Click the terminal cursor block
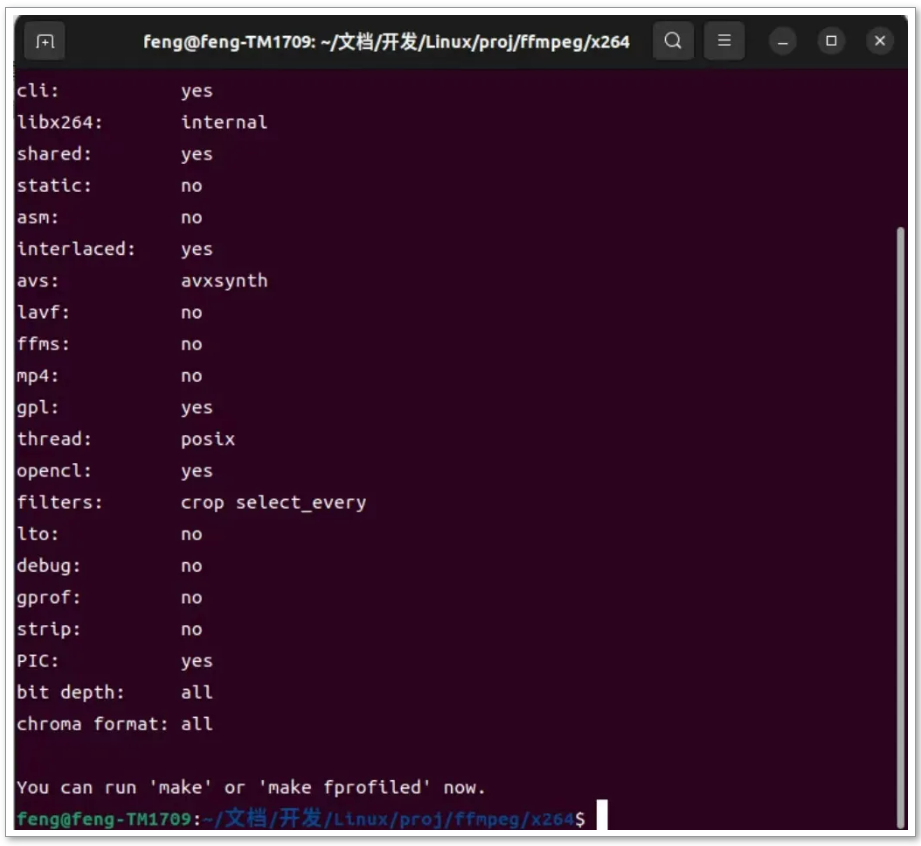This screenshot has height=846, width=921. click(x=602, y=815)
